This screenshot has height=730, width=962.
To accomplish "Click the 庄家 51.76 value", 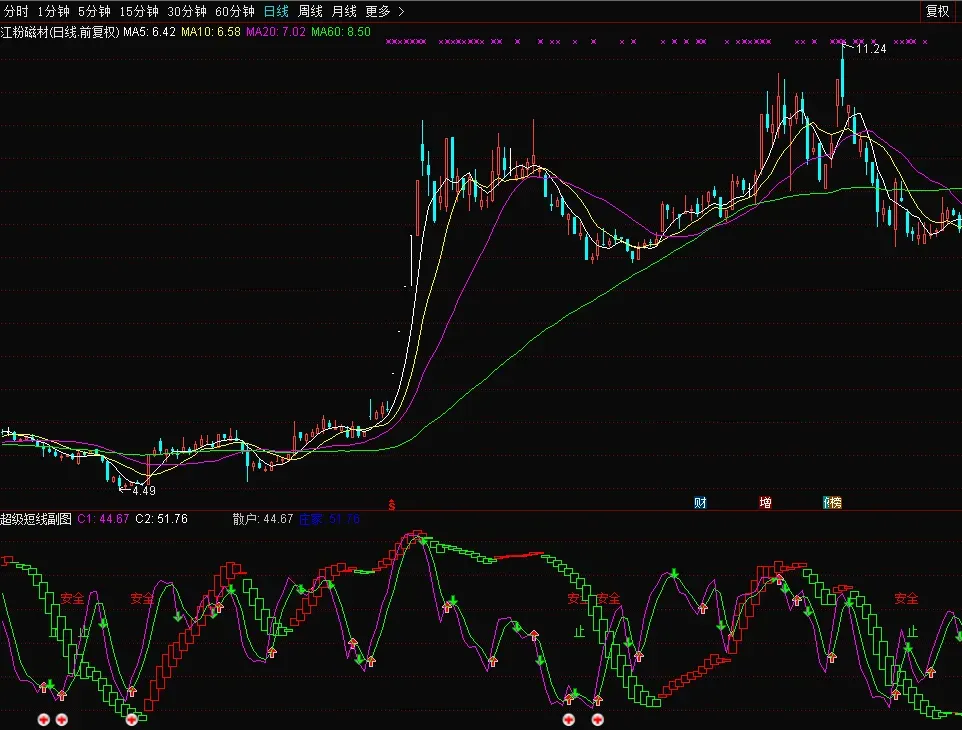I will pos(329,519).
